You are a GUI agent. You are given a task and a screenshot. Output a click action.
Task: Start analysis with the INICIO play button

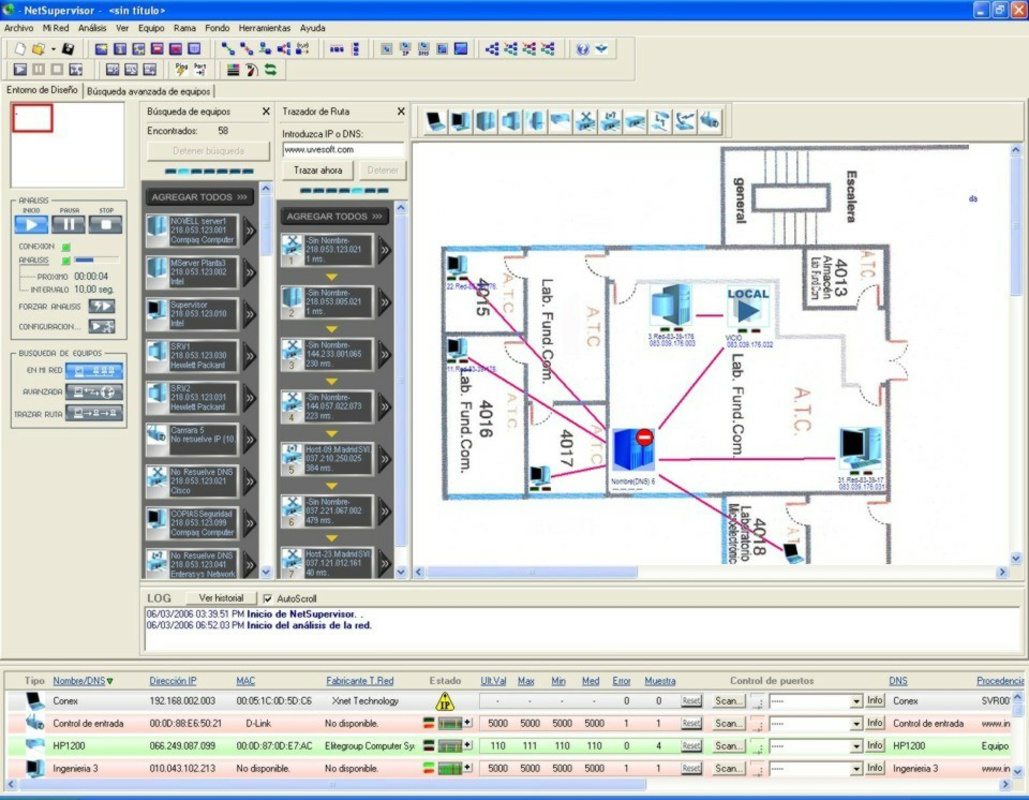point(31,224)
